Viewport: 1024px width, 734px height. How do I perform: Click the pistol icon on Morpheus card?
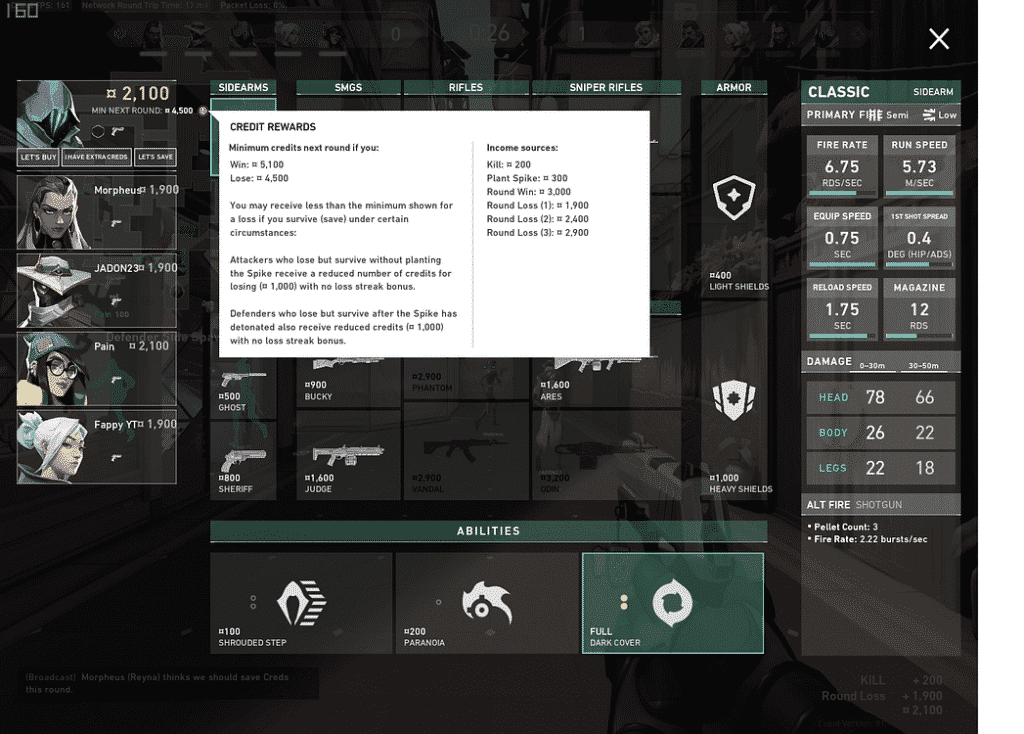point(116,223)
